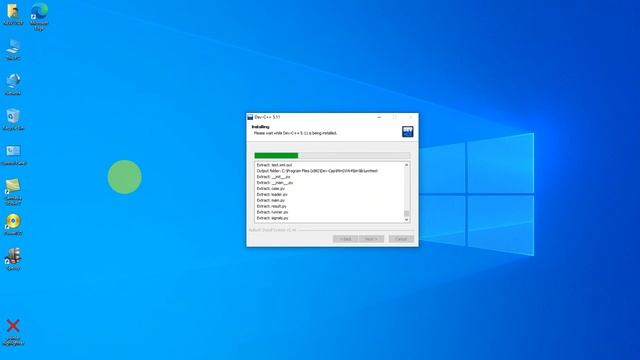Click the Cancel button in the installer

[401, 239]
